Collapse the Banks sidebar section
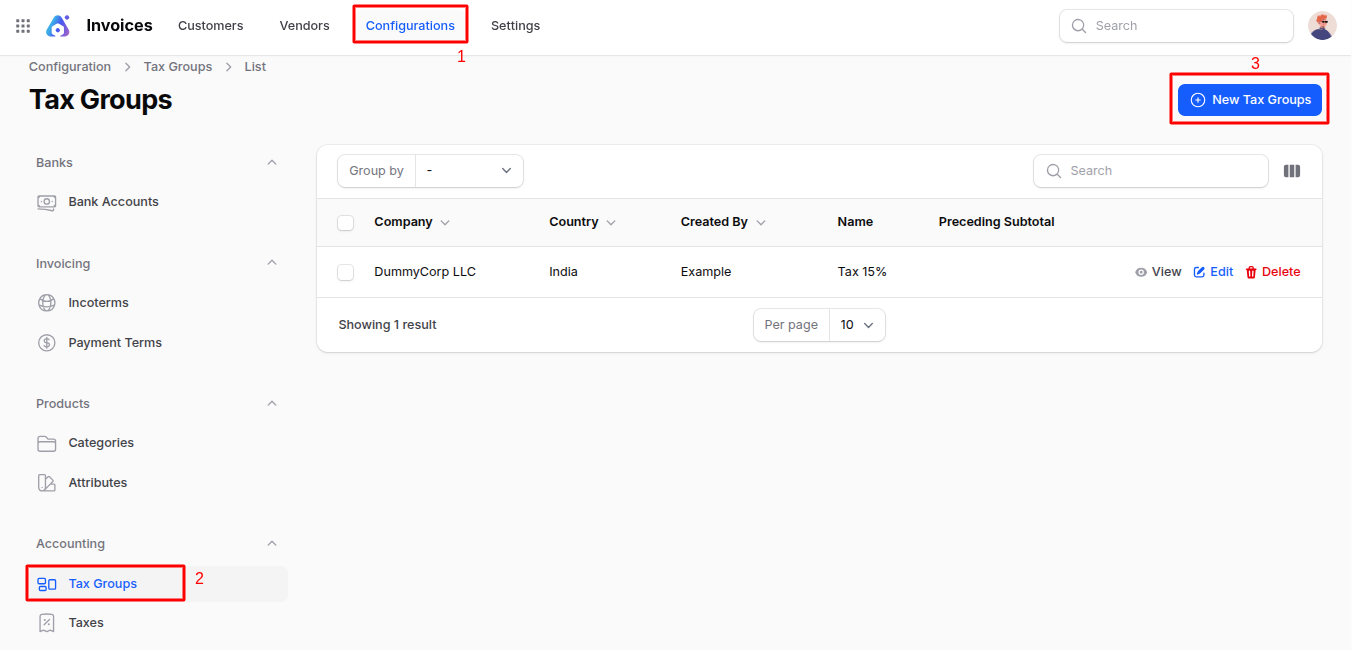The height and width of the screenshot is (650, 1352). [272, 163]
